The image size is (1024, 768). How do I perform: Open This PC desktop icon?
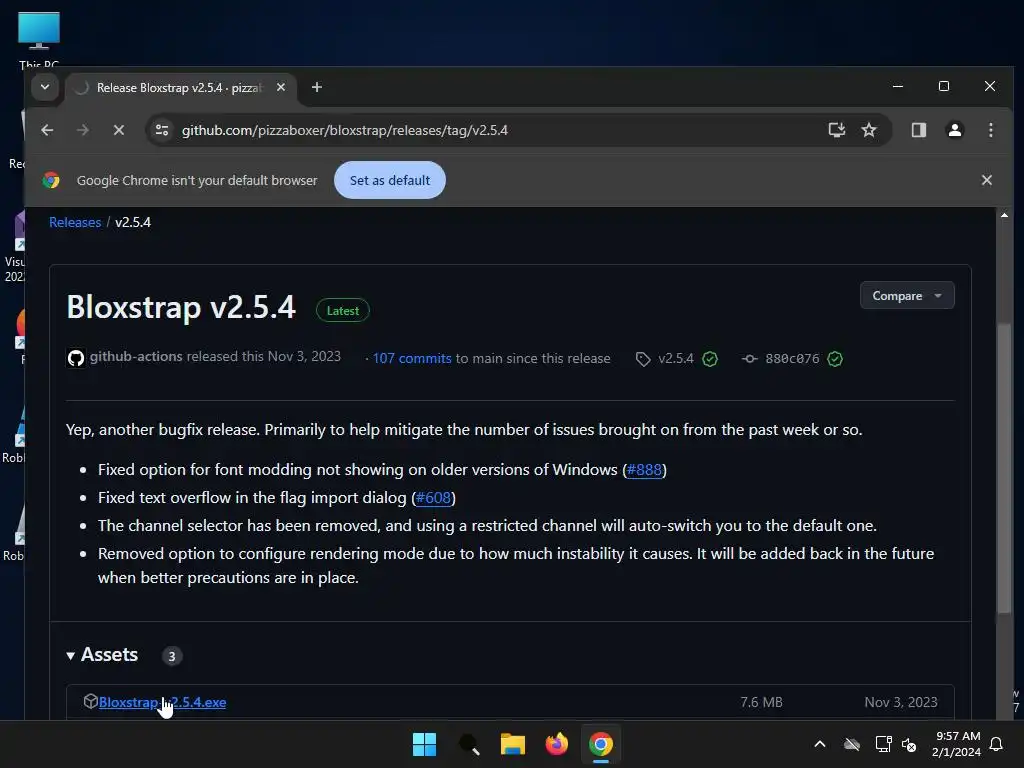click(39, 39)
